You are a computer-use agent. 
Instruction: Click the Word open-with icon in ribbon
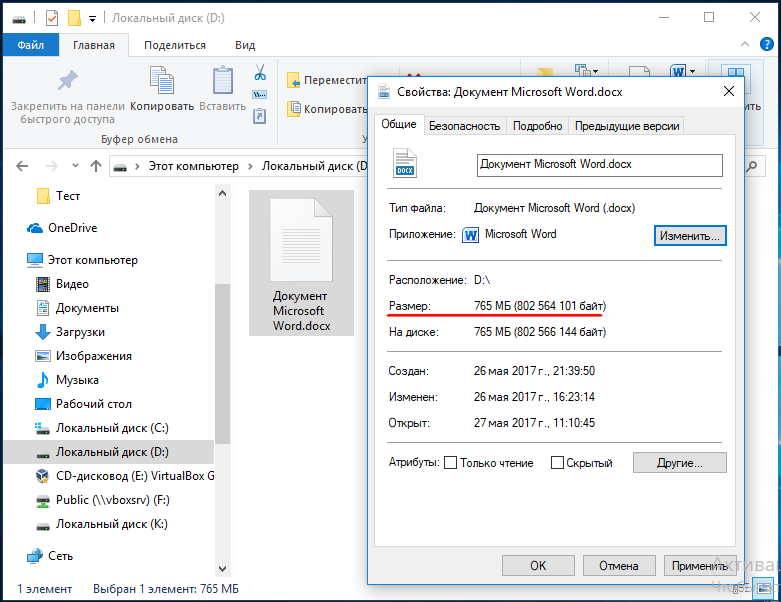(x=678, y=71)
